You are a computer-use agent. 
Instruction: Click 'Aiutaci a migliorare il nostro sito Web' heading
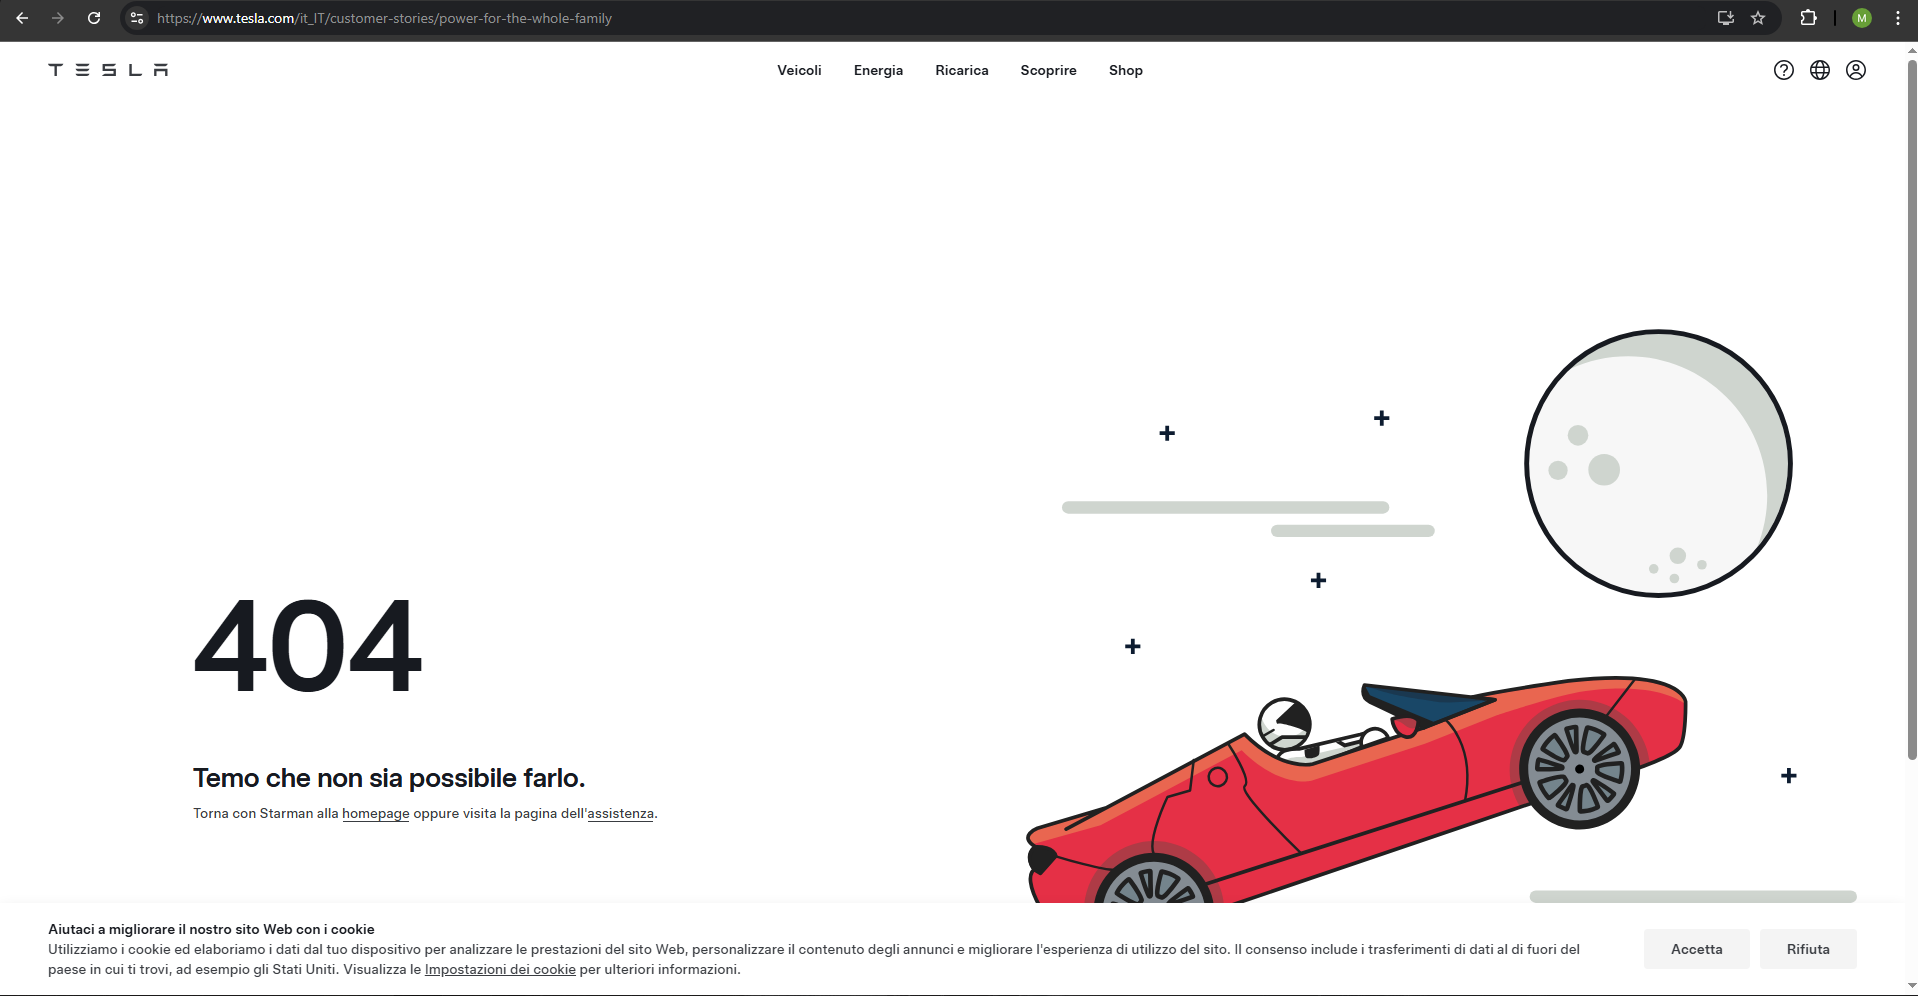(x=211, y=929)
